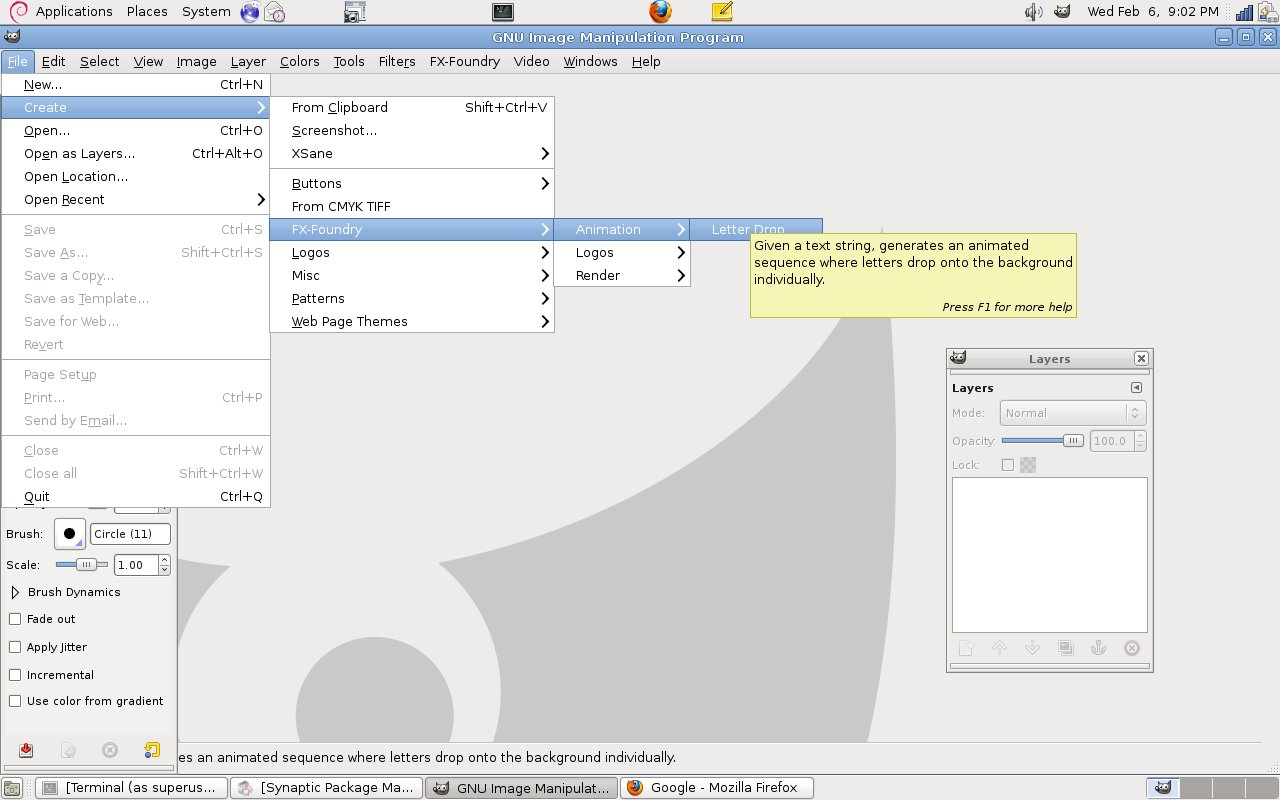Click the Scale value field showing 1.00
The height and width of the screenshot is (800, 1280).
point(136,565)
